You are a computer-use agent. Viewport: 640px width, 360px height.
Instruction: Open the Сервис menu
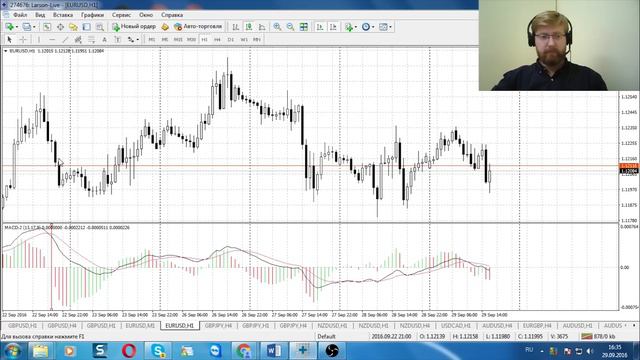(x=121, y=15)
